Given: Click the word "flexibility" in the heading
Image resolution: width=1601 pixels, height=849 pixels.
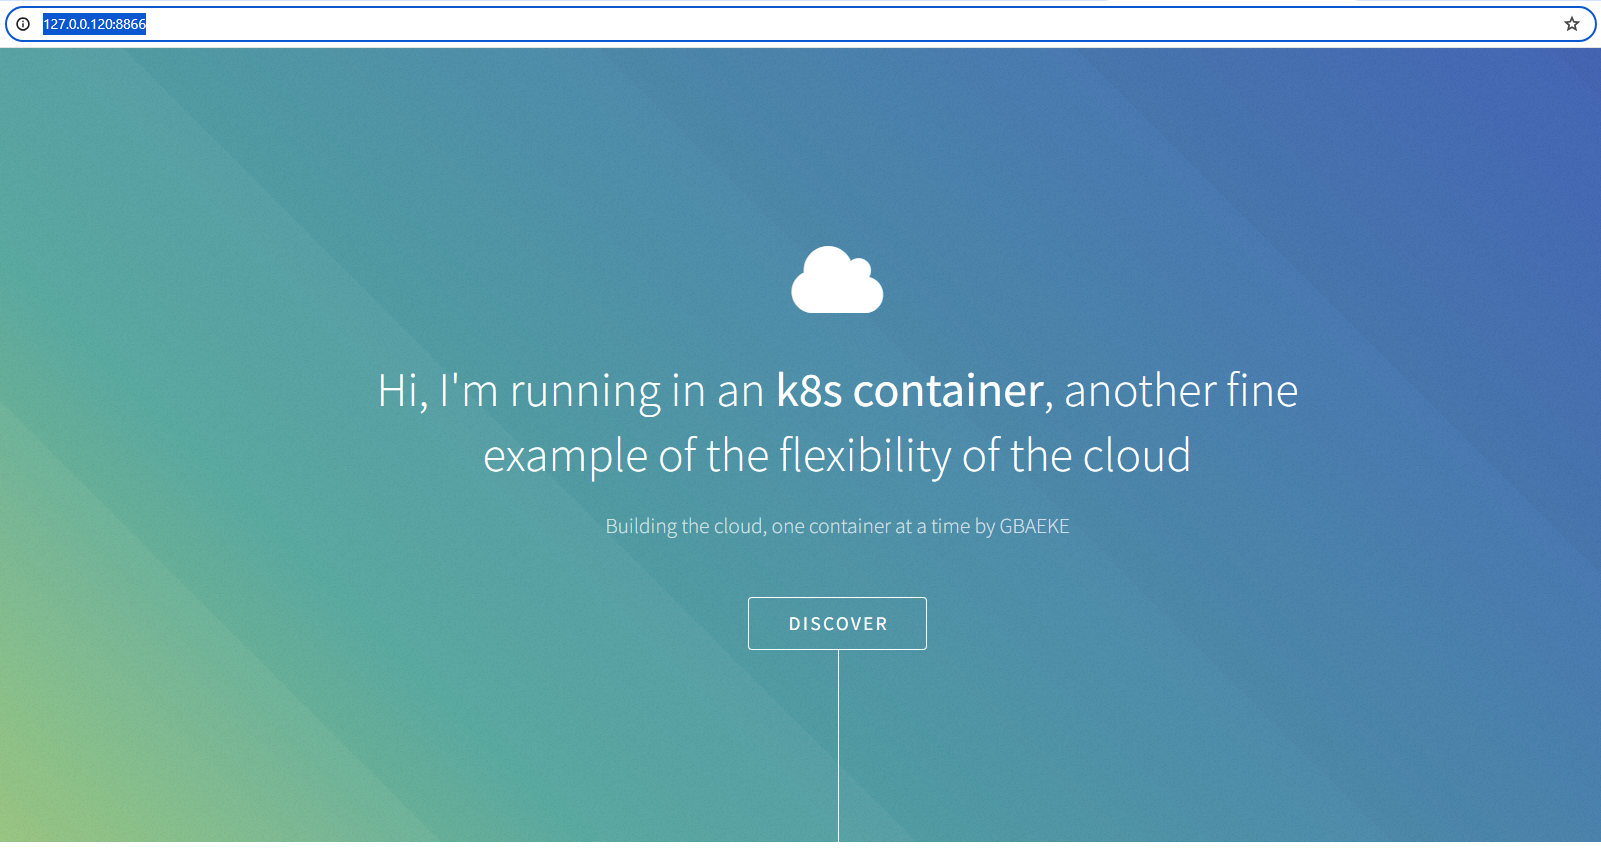Looking at the screenshot, I should click(x=864, y=456).
